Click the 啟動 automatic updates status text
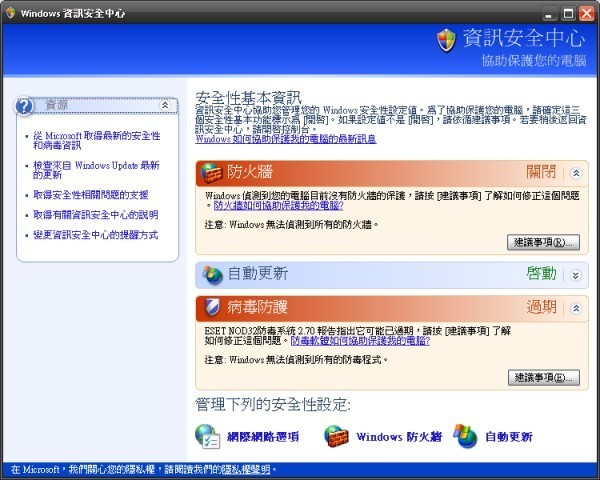 point(541,274)
